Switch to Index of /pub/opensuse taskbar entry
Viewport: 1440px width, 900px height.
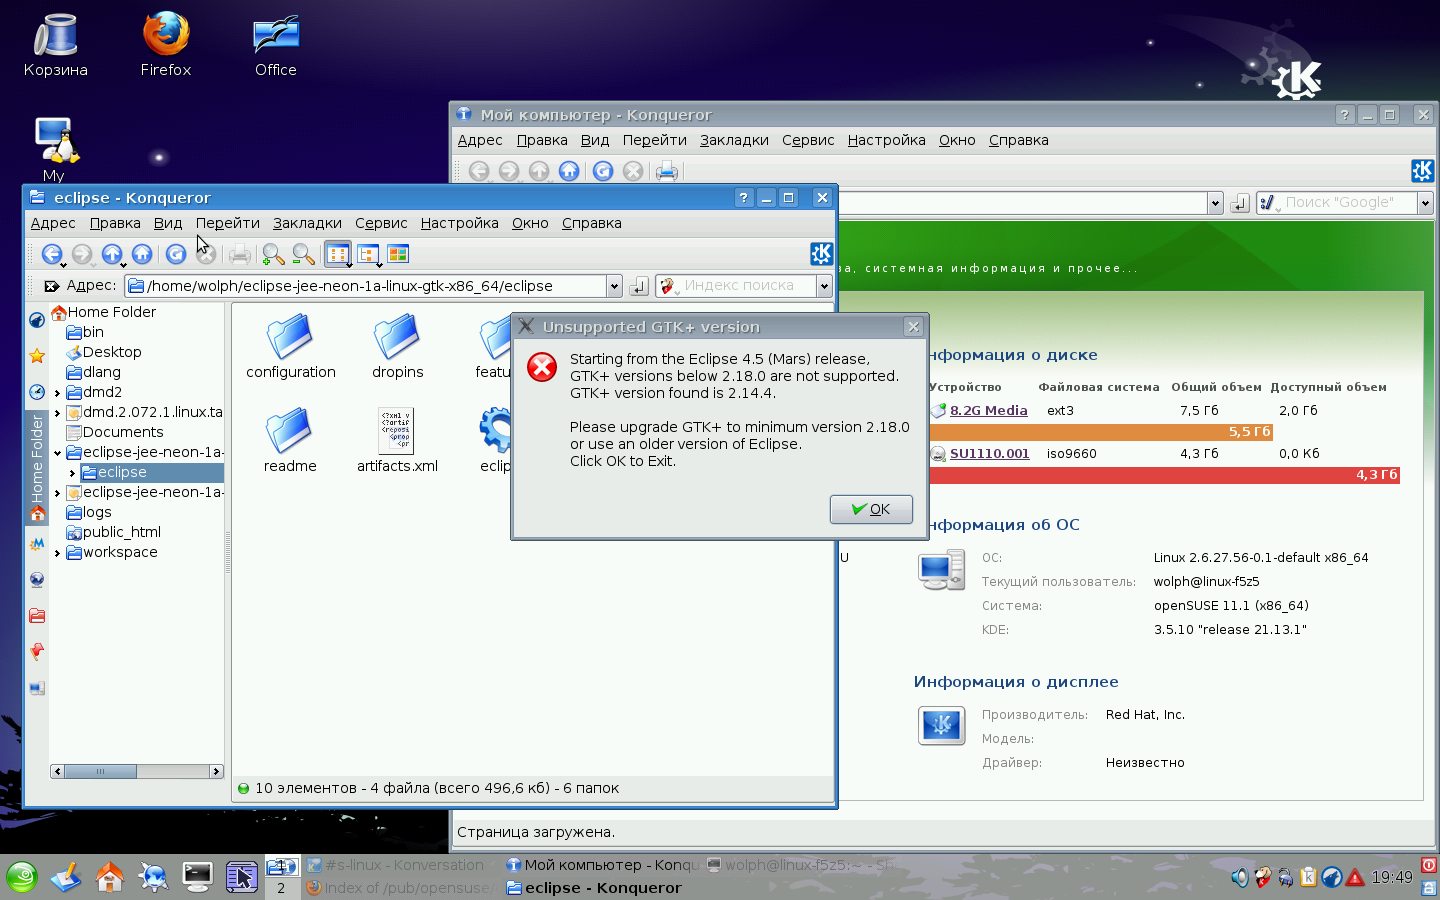coord(403,887)
